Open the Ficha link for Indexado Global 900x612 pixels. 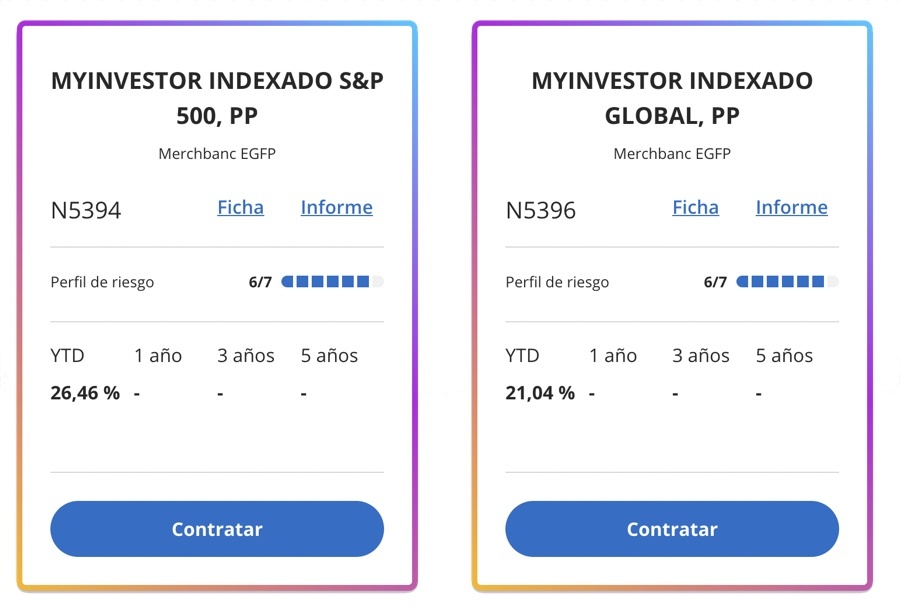tap(695, 207)
